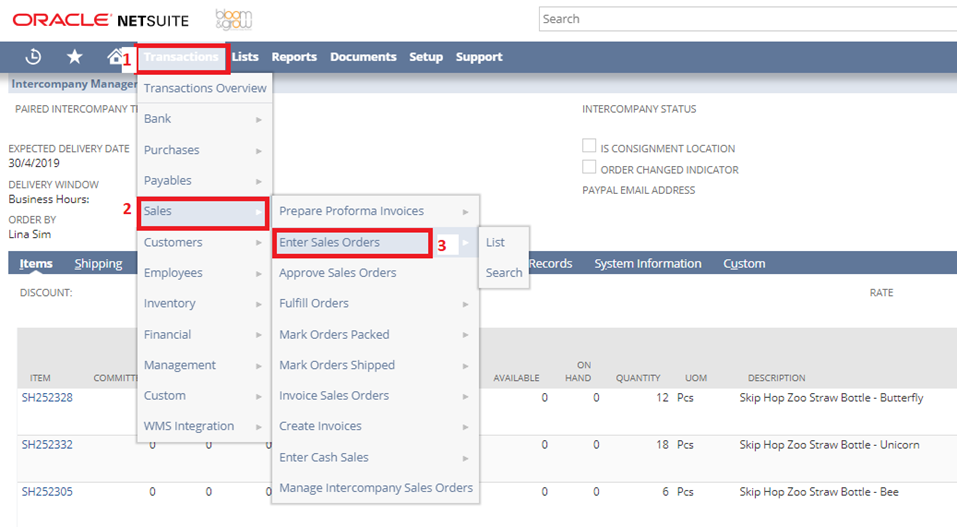Switch to the Shipping tab
This screenshot has width=957, height=527.
tap(98, 264)
